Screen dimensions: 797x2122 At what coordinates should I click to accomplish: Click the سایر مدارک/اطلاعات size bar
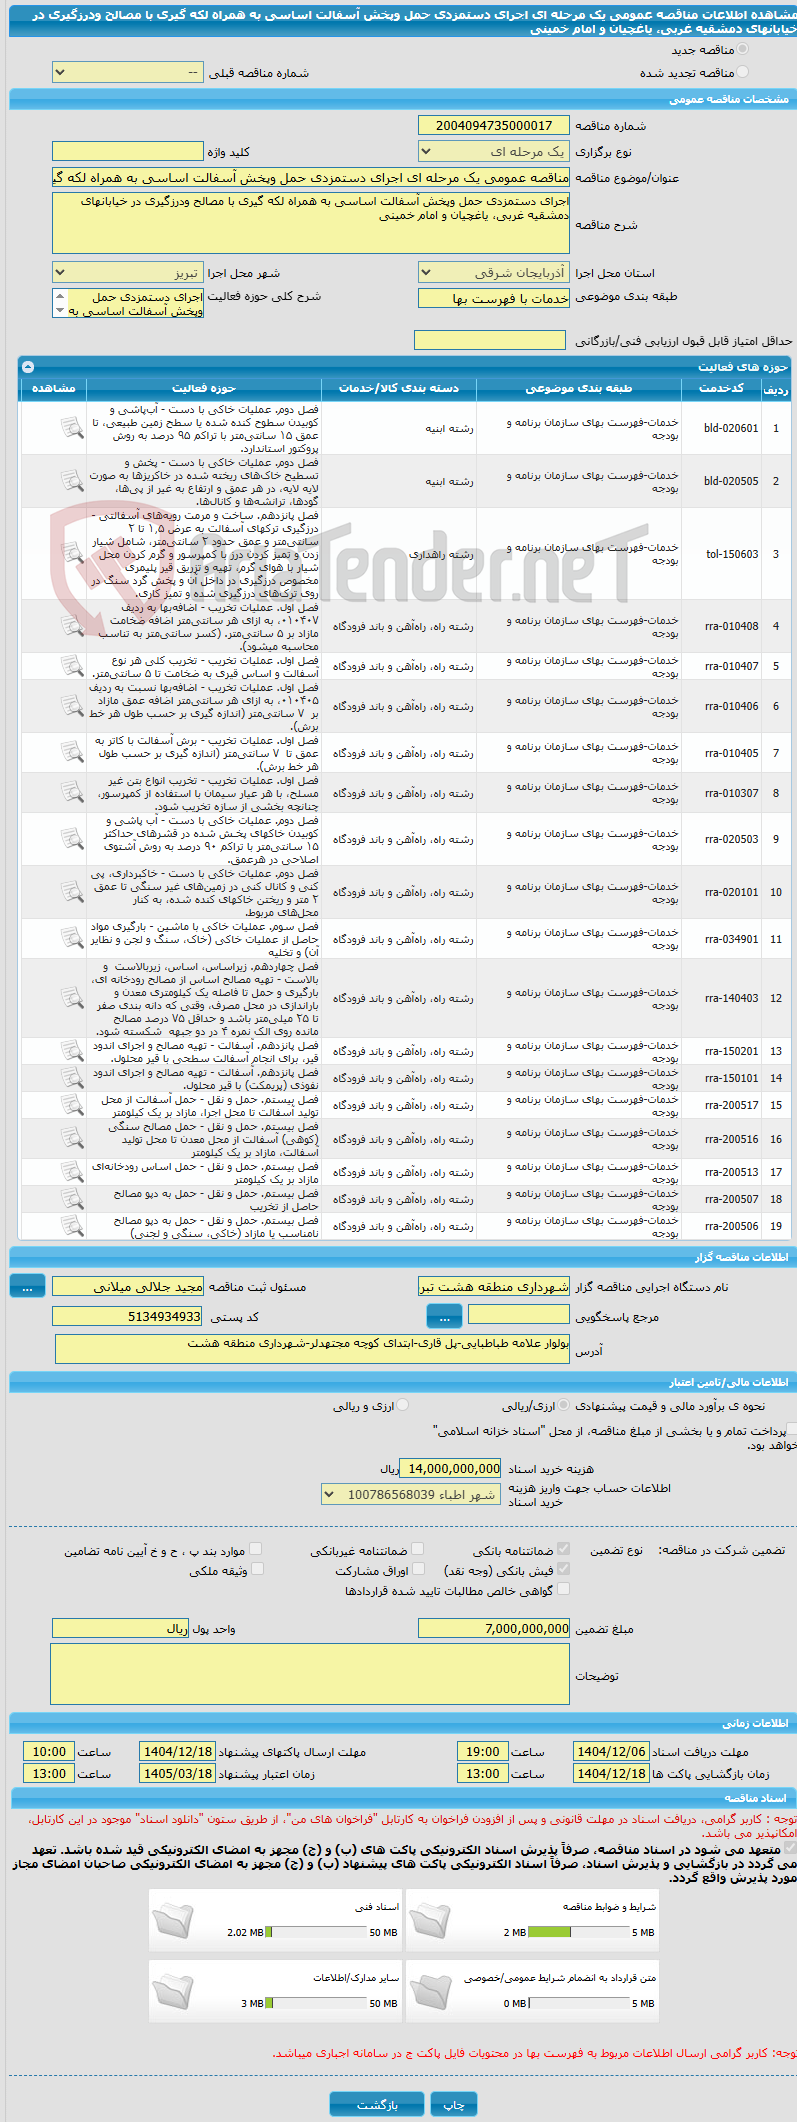point(316,2003)
